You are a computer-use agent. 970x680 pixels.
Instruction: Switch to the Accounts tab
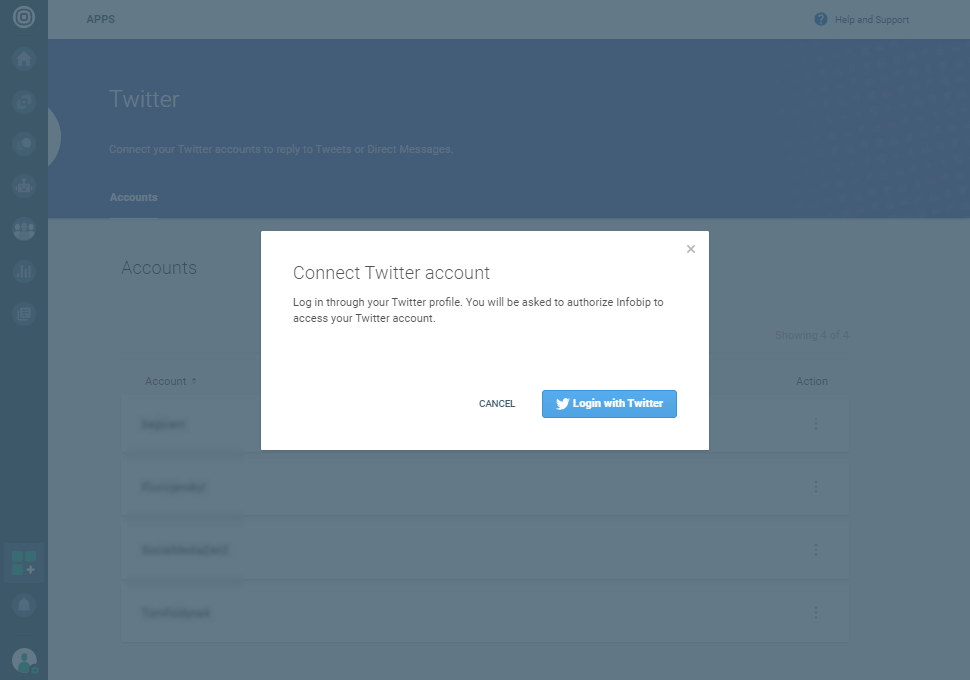pos(133,197)
